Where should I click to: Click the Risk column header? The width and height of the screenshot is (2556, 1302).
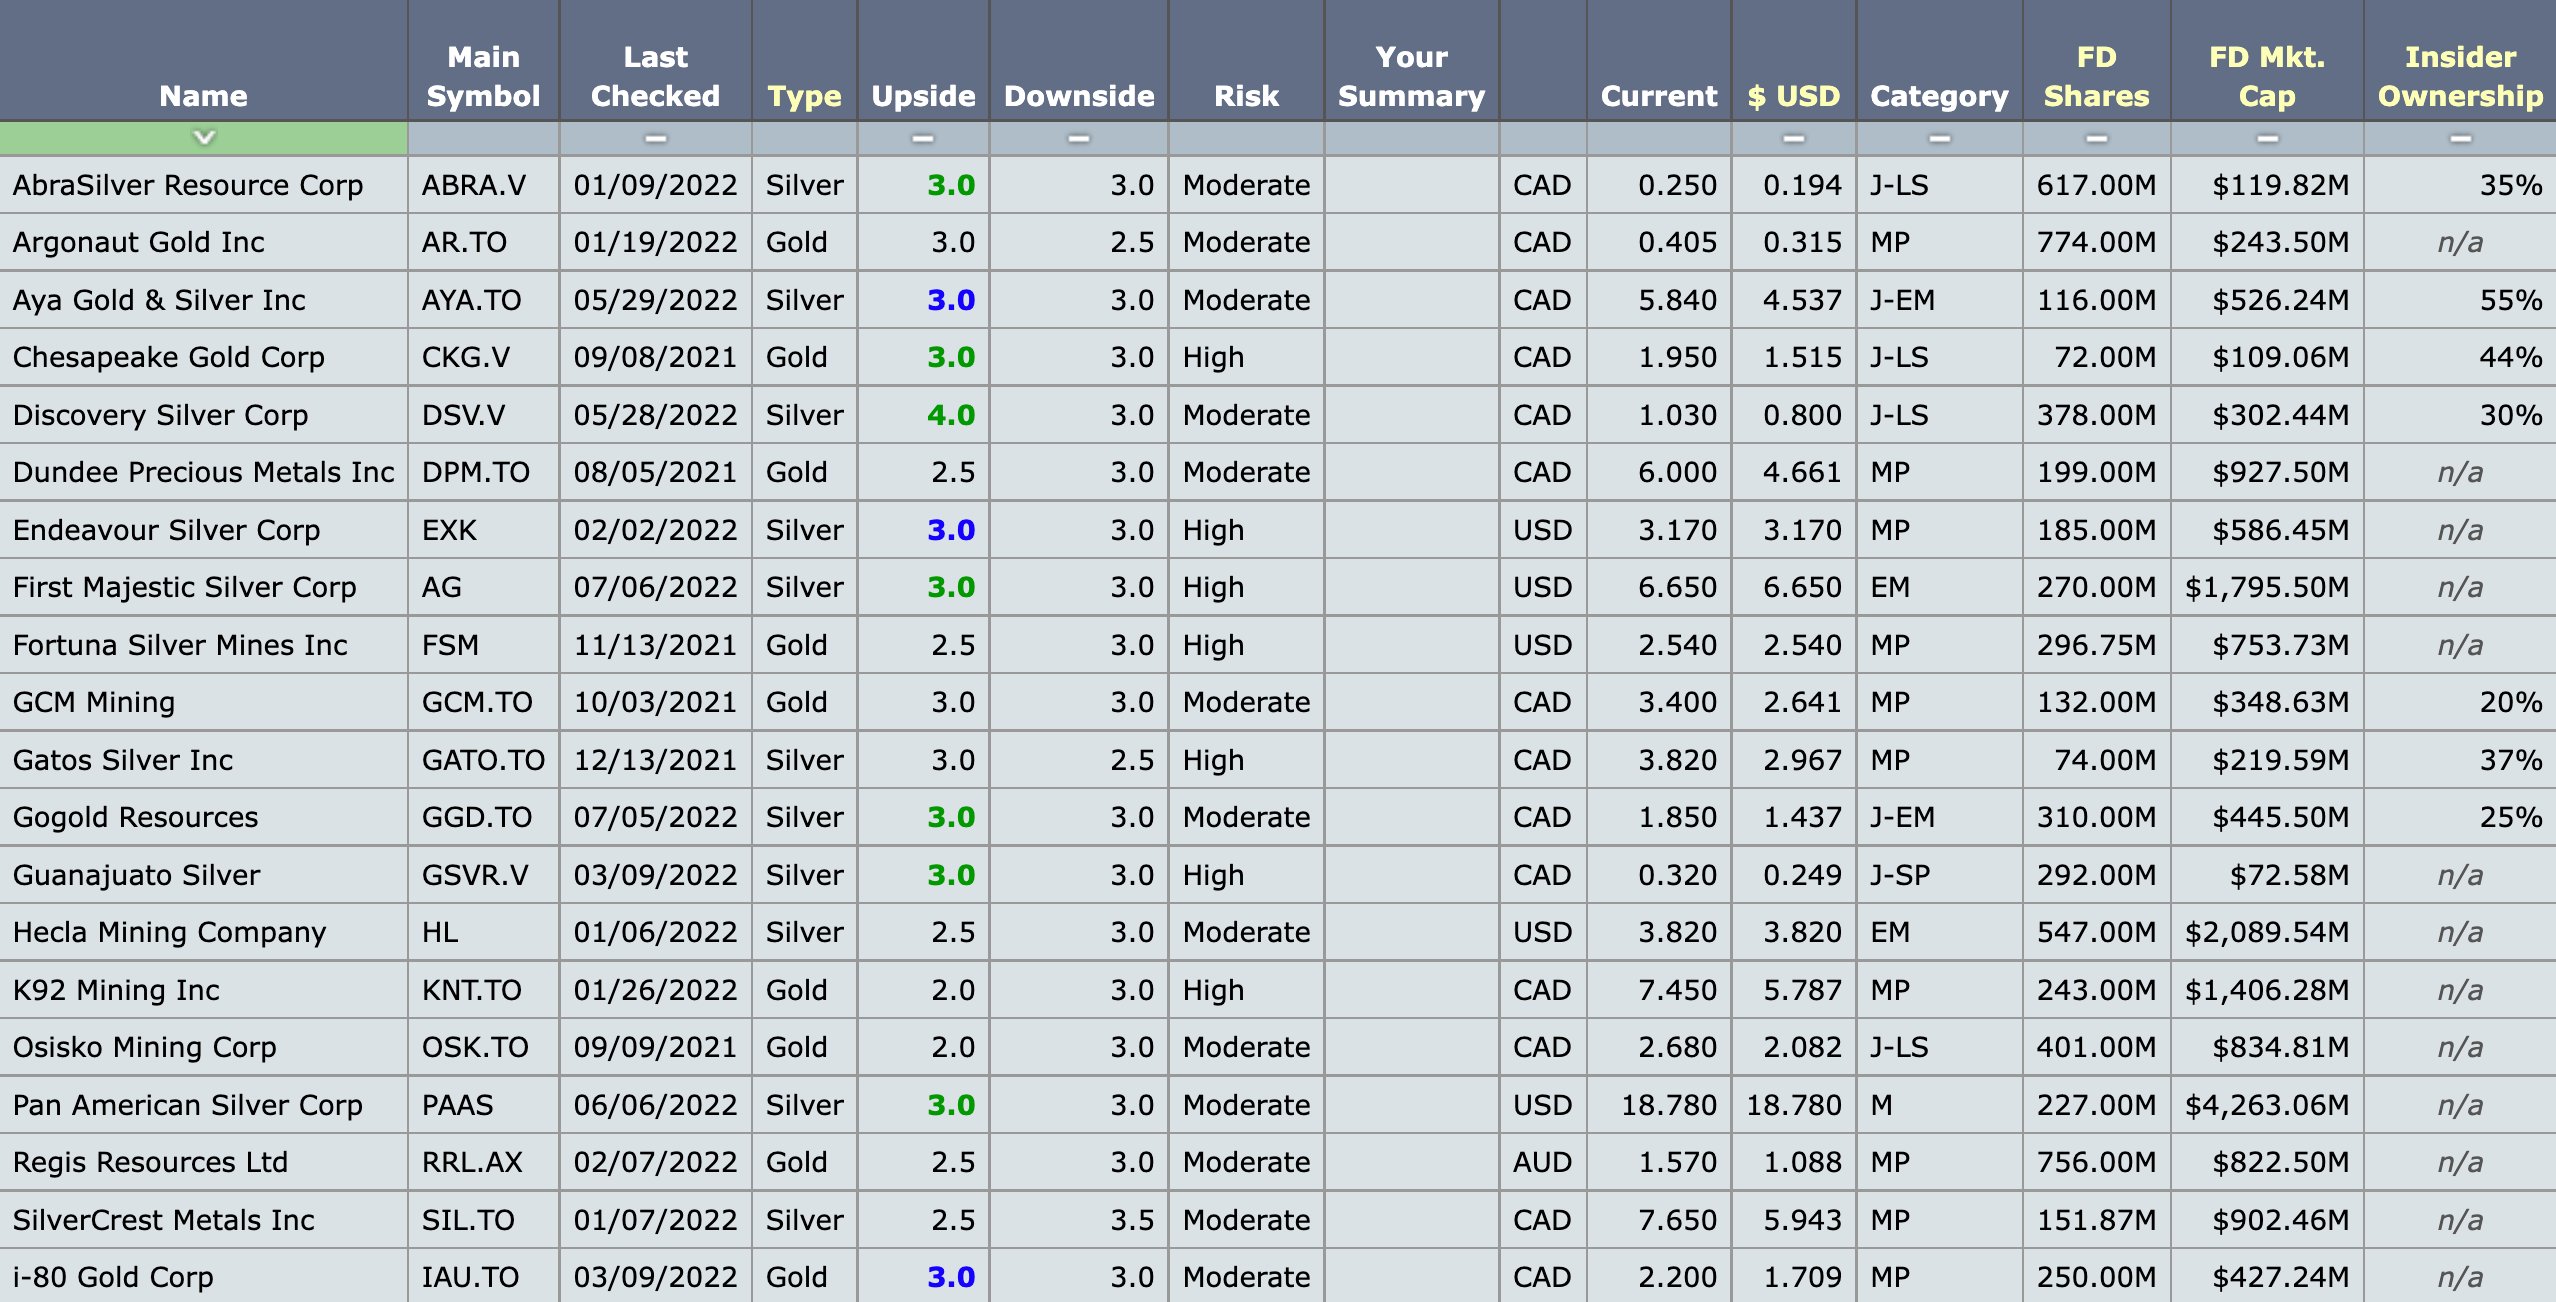(x=1246, y=96)
